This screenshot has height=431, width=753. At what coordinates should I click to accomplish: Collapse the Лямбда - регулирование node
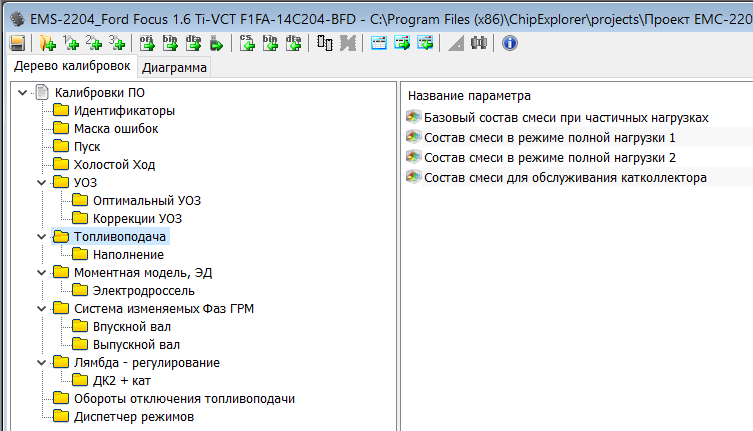coord(41,363)
